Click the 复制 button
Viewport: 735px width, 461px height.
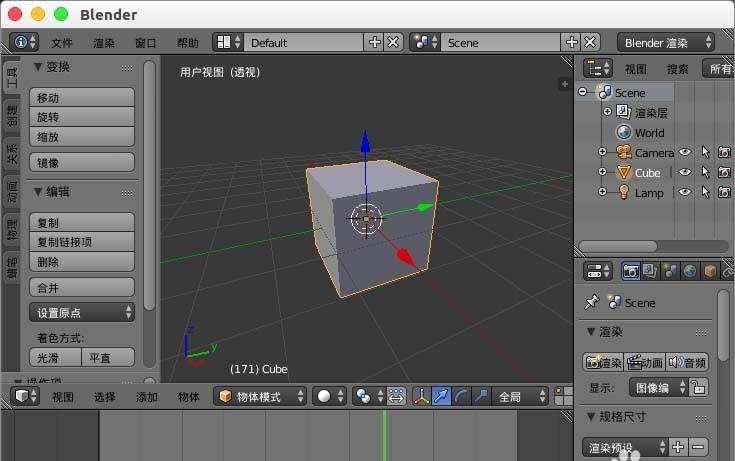[x=82, y=222]
